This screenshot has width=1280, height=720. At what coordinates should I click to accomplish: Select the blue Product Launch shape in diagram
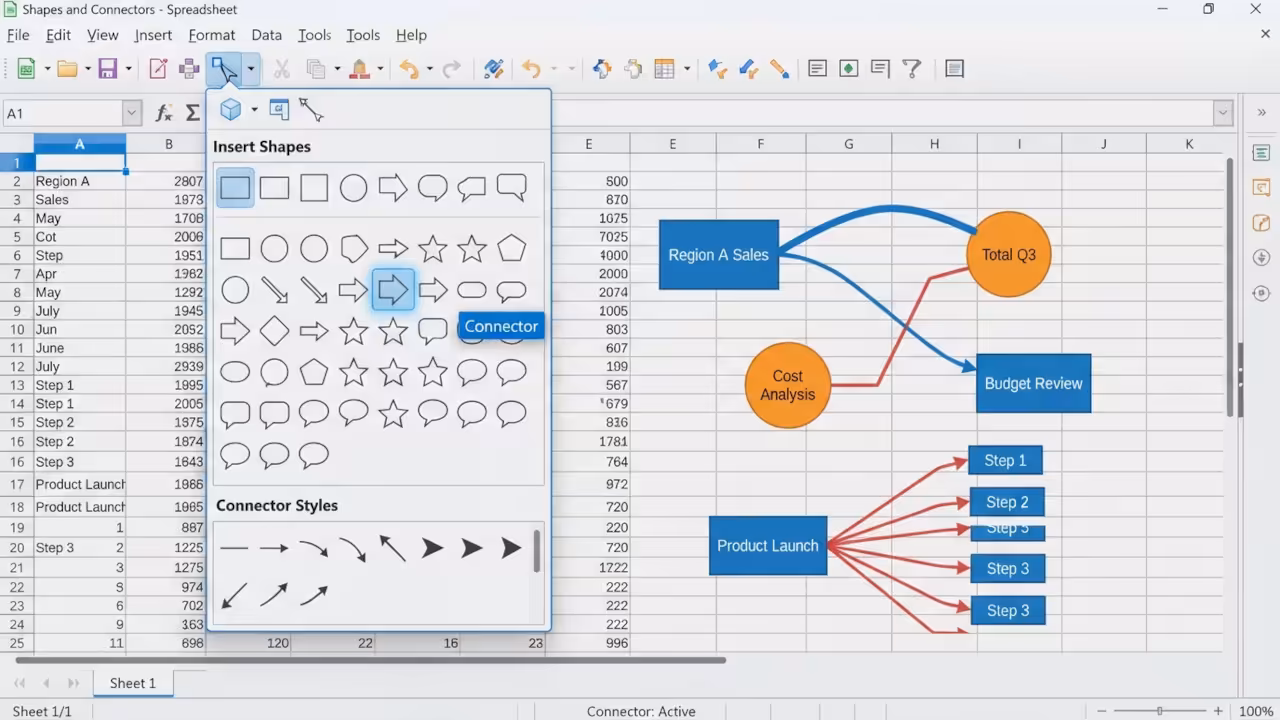click(768, 546)
